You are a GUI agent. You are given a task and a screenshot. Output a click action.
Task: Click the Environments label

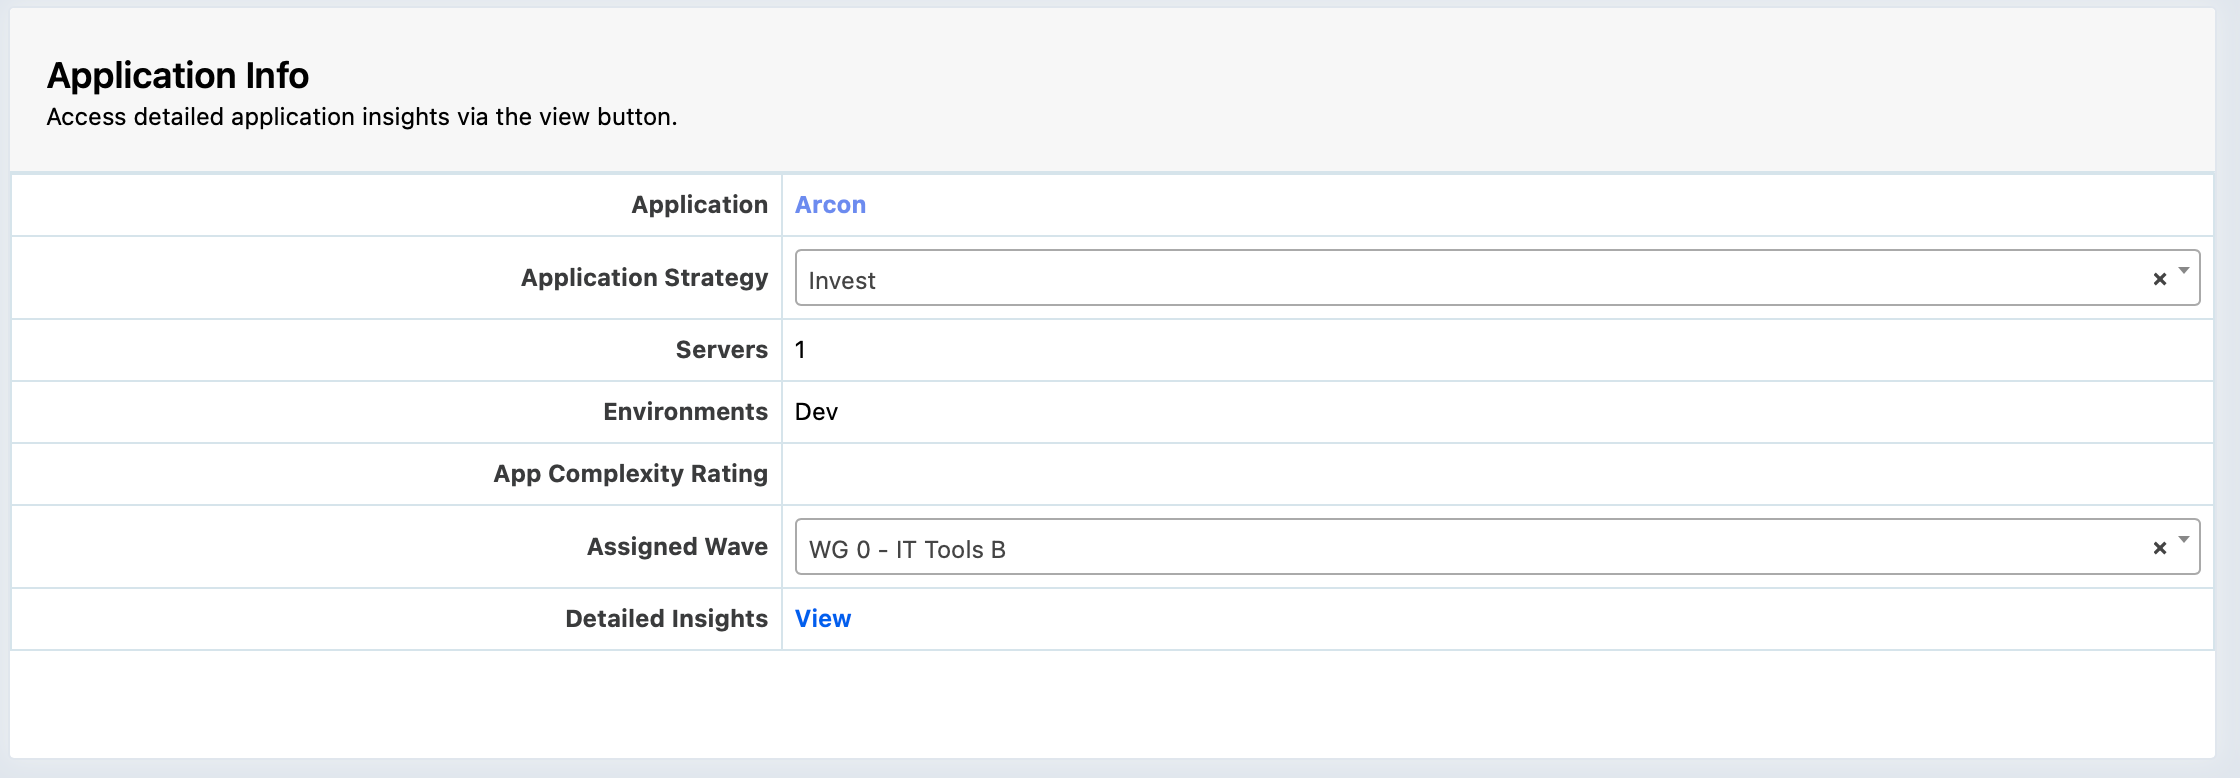(x=685, y=412)
